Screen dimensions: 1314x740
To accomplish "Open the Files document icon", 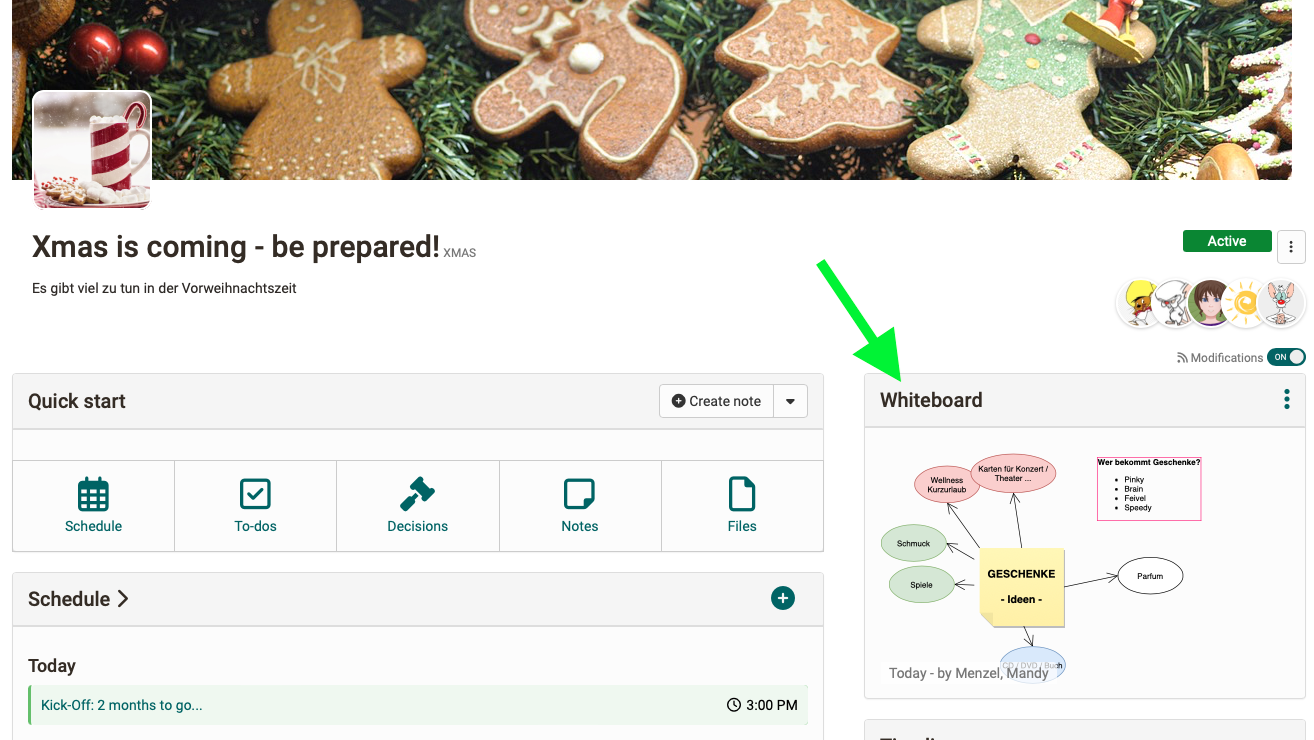I will pos(742,494).
